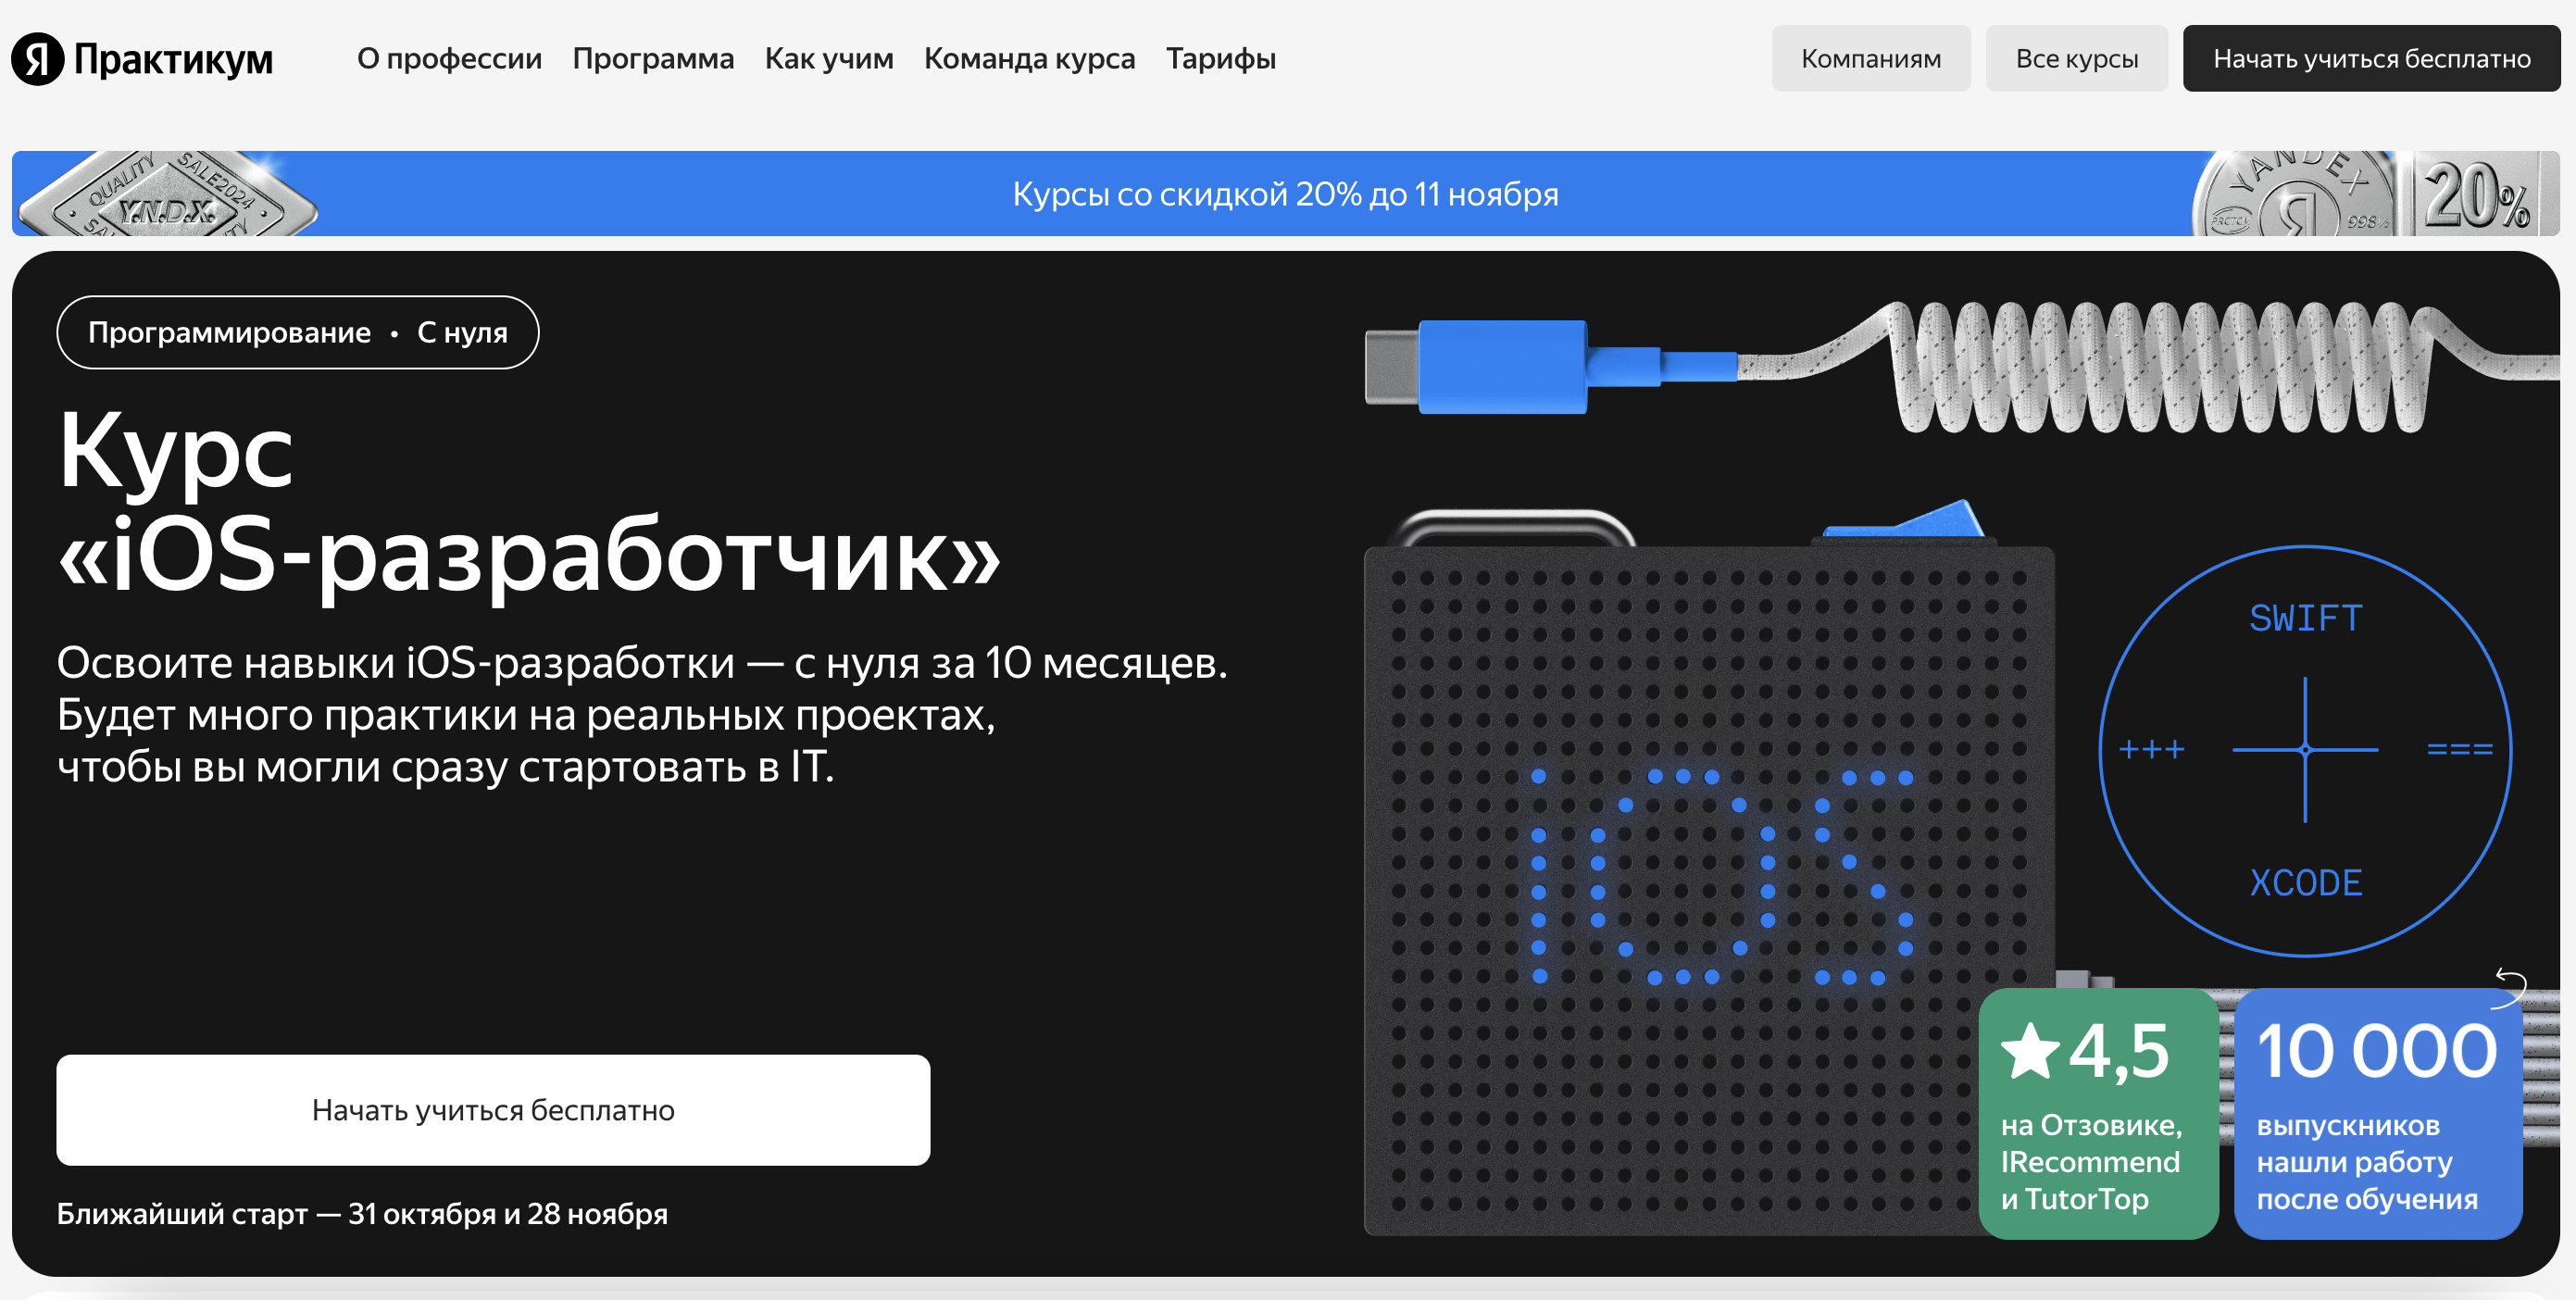Select Как учим in navigation
The height and width of the screenshot is (1300, 2576).
point(829,59)
